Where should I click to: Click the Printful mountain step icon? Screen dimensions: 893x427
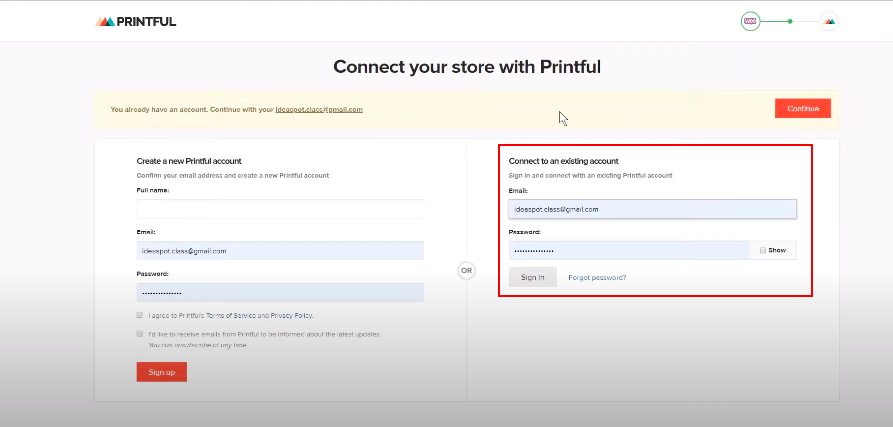click(x=829, y=21)
